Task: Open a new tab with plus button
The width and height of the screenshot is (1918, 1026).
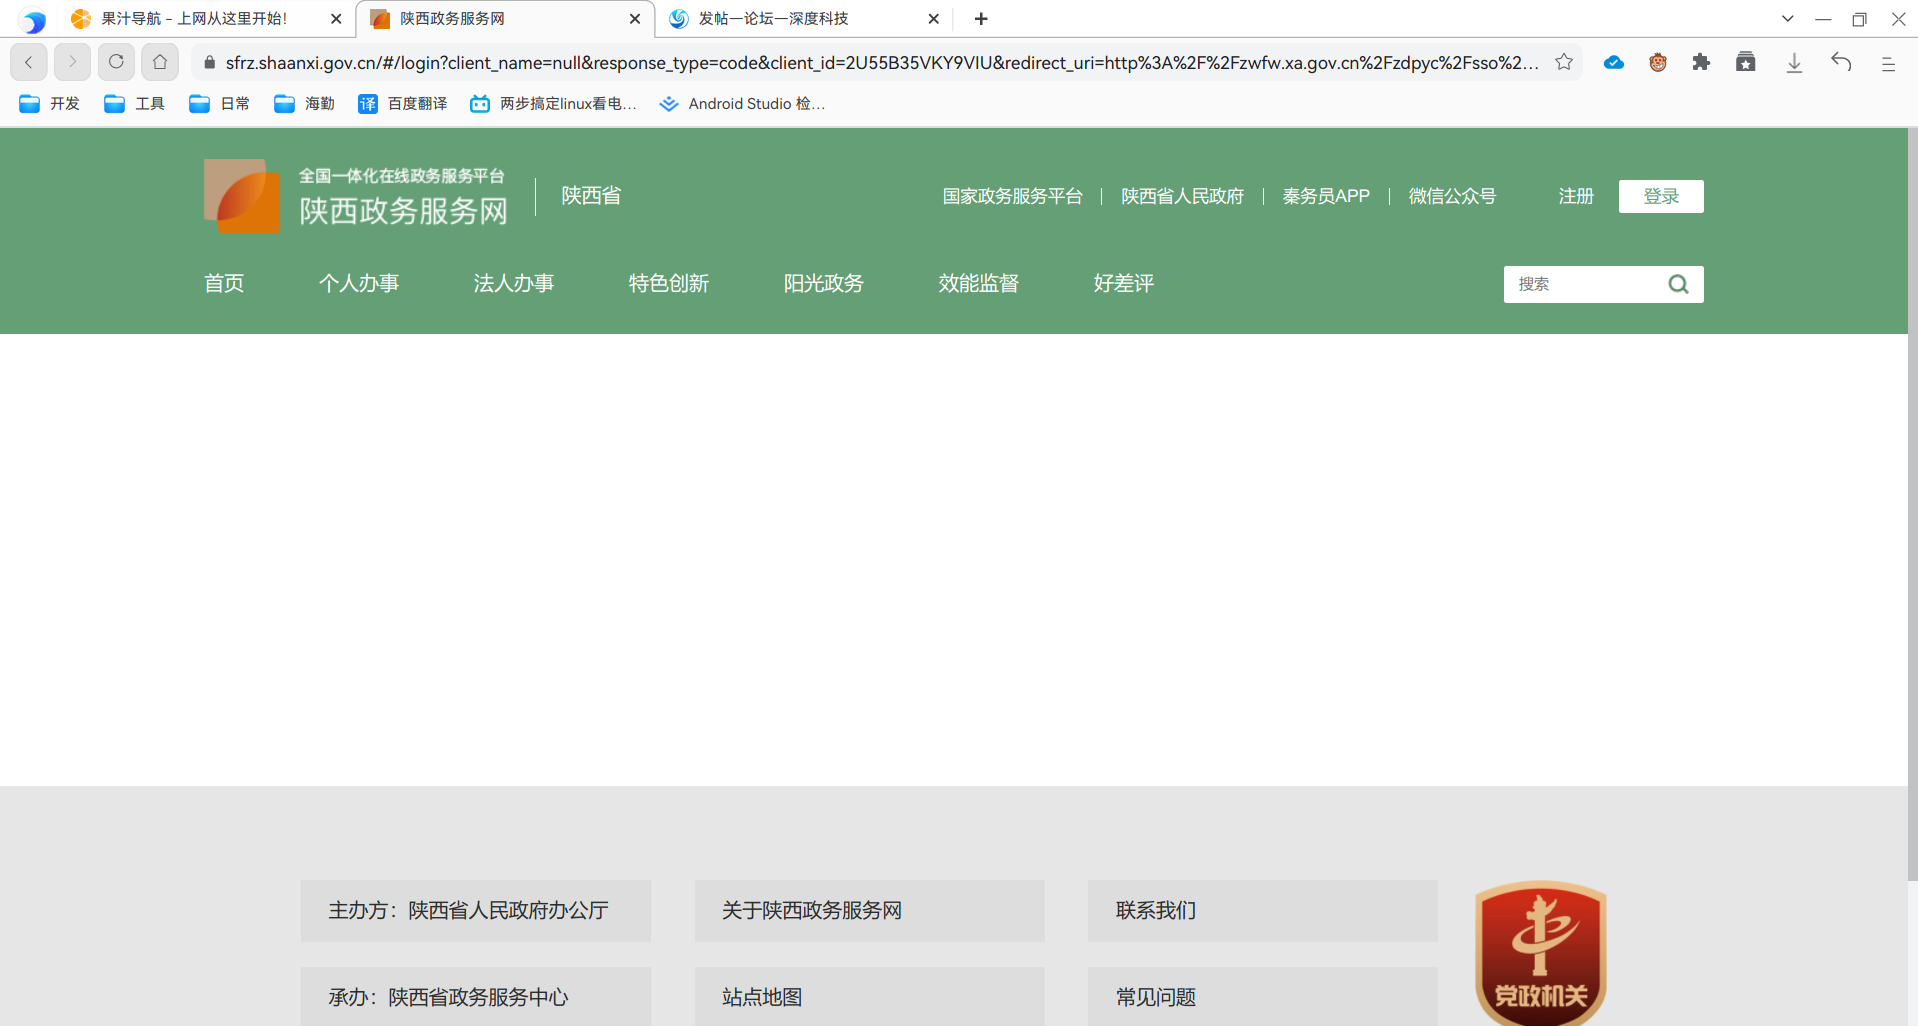Action: pyautogui.click(x=981, y=18)
